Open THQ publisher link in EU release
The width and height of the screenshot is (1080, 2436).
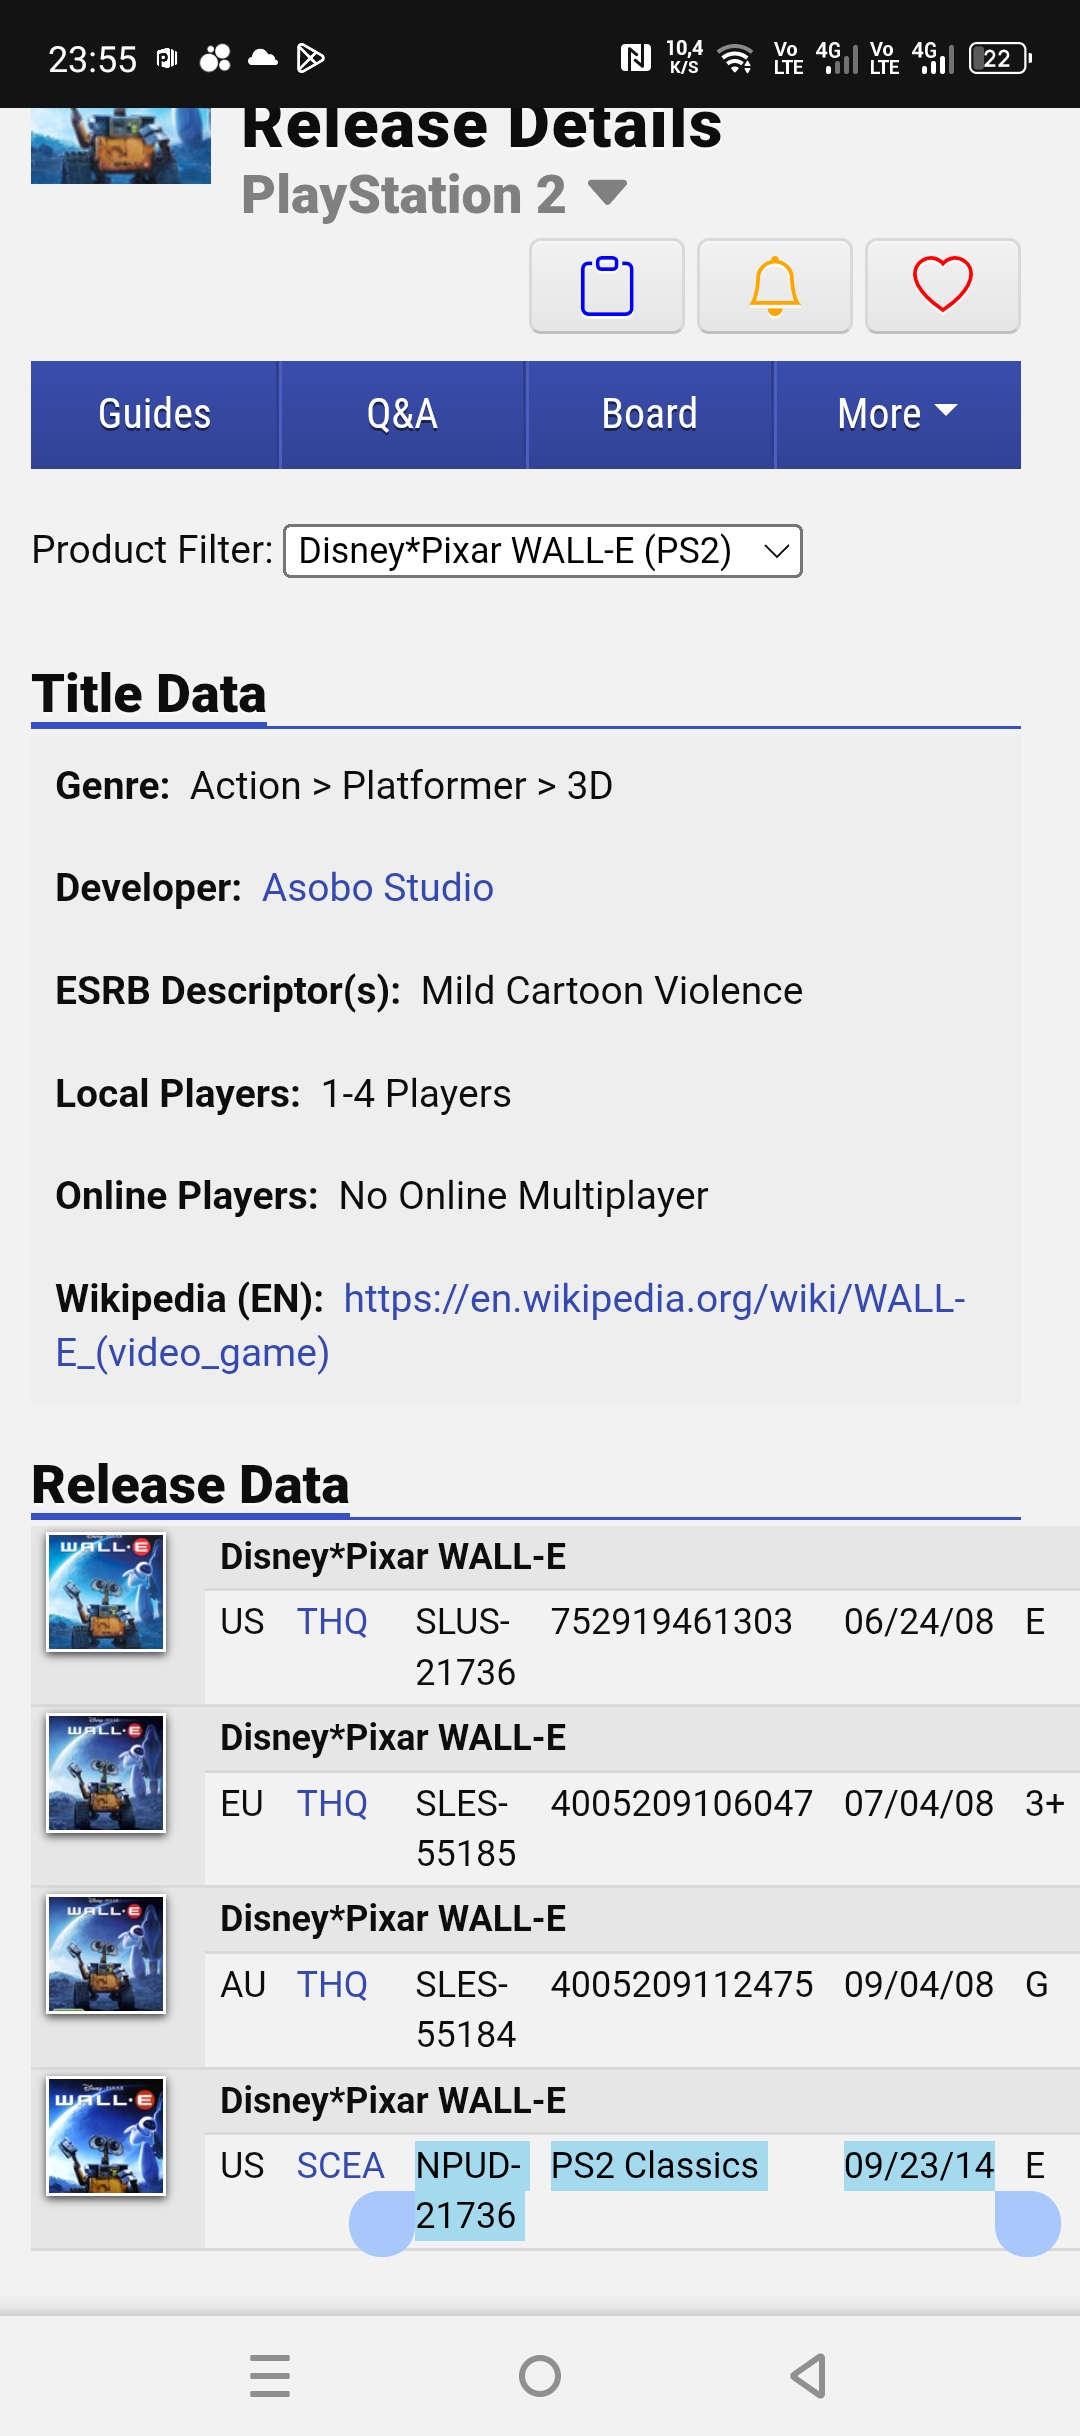tap(332, 1804)
